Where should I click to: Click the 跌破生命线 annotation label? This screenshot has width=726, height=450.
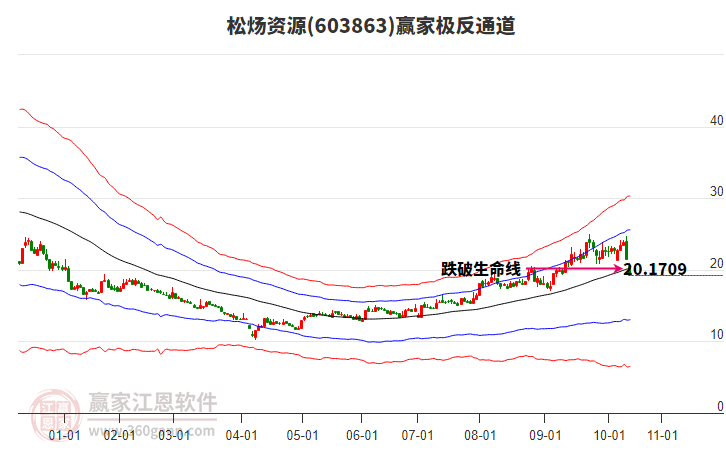click(481, 269)
